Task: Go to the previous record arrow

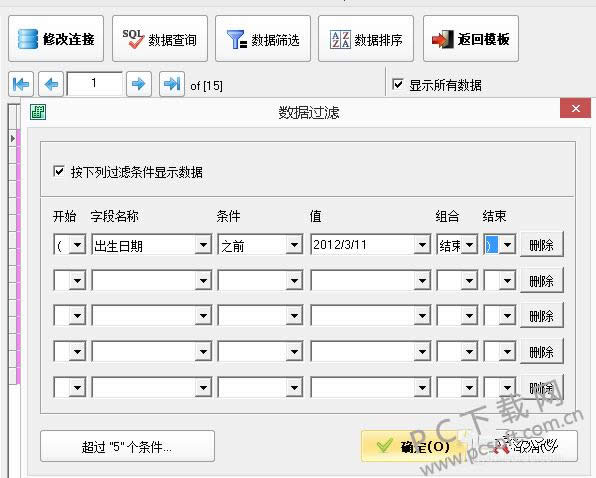Action: 51,84
